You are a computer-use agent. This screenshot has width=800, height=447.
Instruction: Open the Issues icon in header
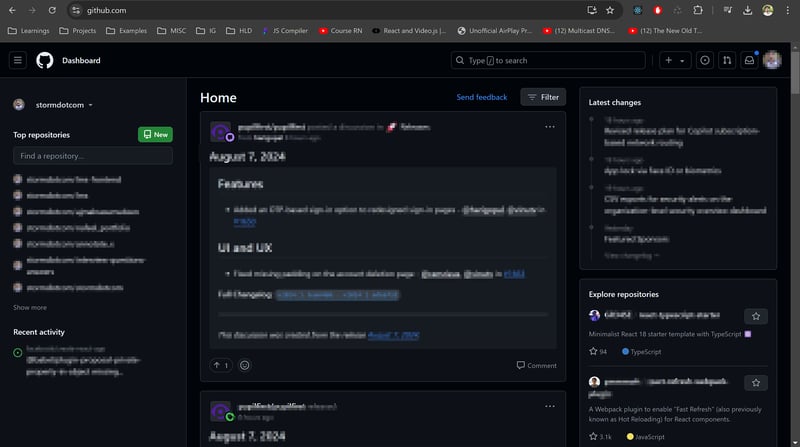tap(705, 60)
